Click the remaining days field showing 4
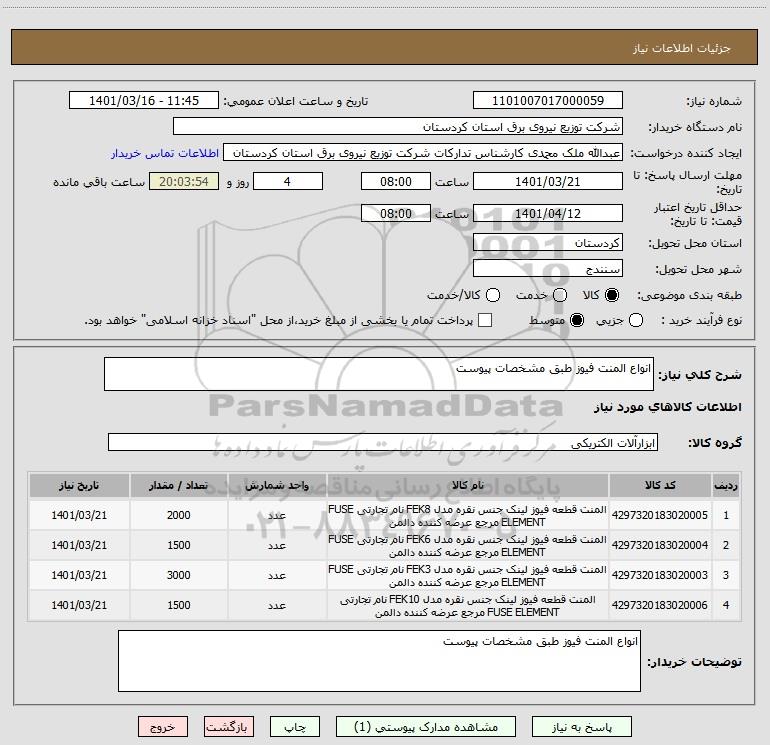Viewport: 770px width, 745px height. (x=288, y=181)
